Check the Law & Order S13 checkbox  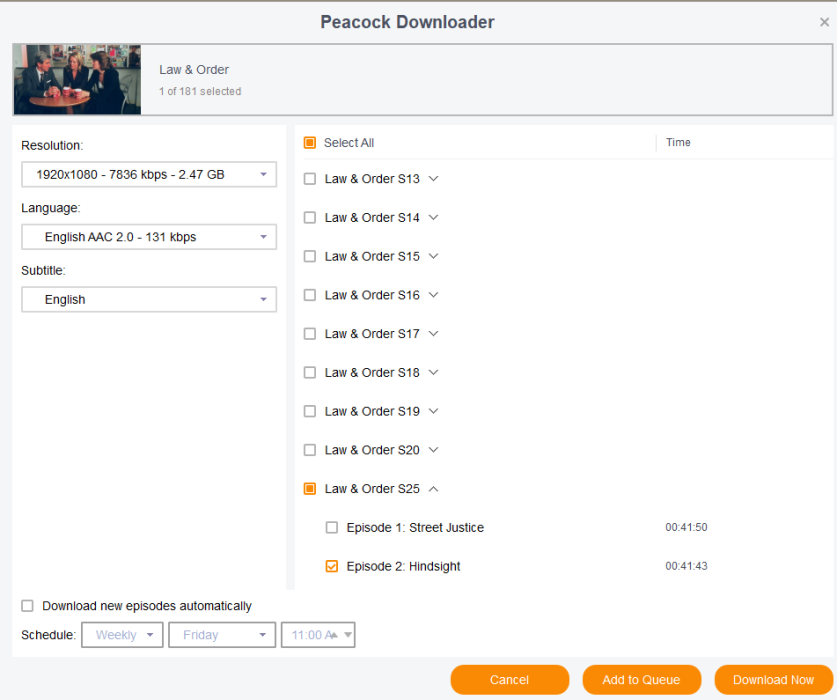(310, 179)
